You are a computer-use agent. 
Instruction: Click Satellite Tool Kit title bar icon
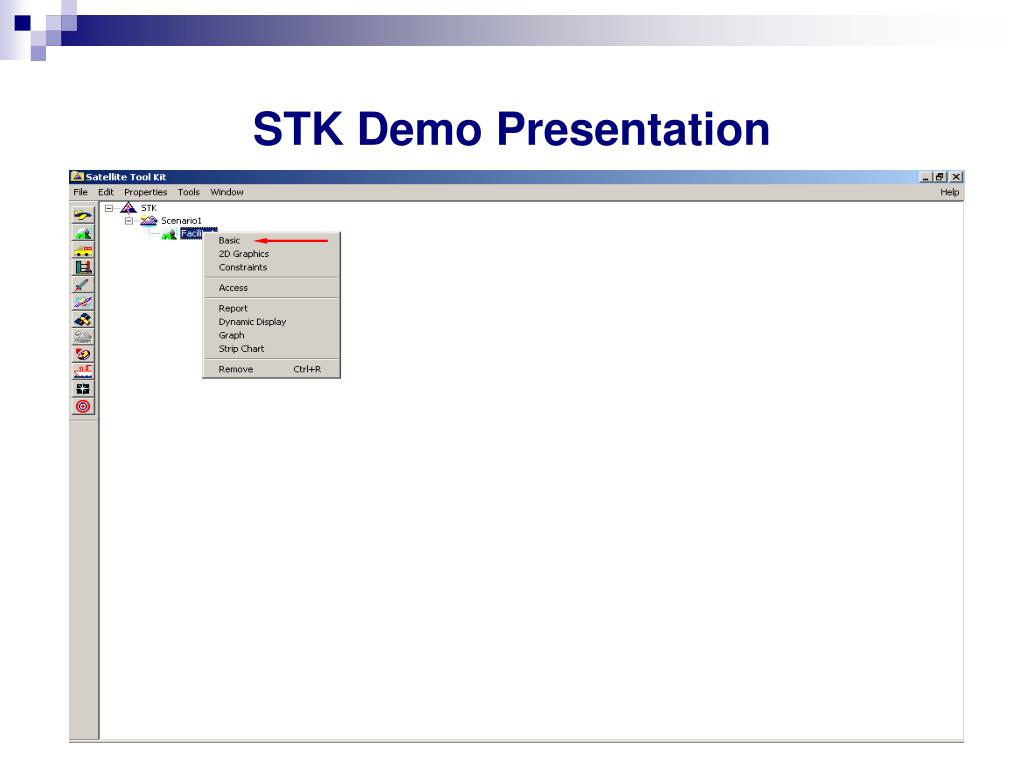click(78, 176)
